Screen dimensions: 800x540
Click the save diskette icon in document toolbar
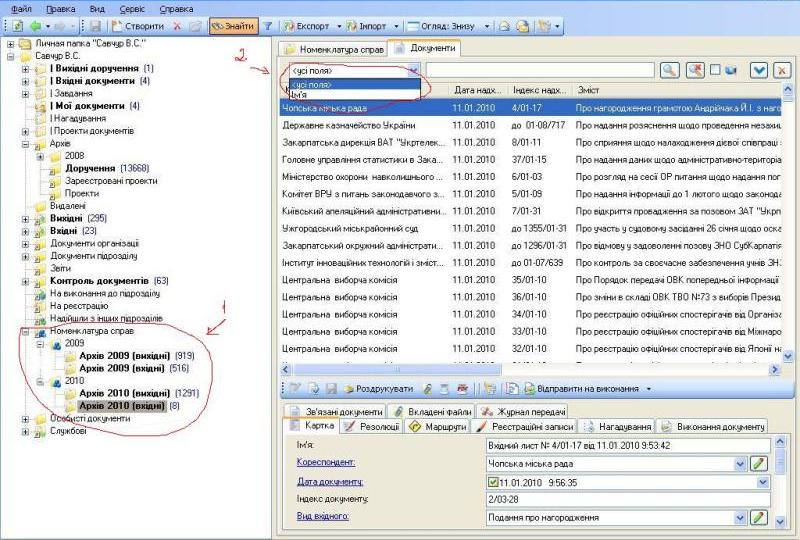(331, 389)
